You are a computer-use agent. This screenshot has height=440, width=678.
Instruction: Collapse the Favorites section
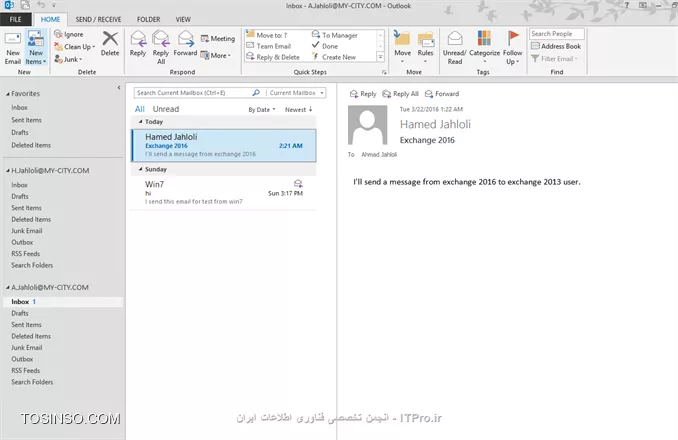[8, 94]
